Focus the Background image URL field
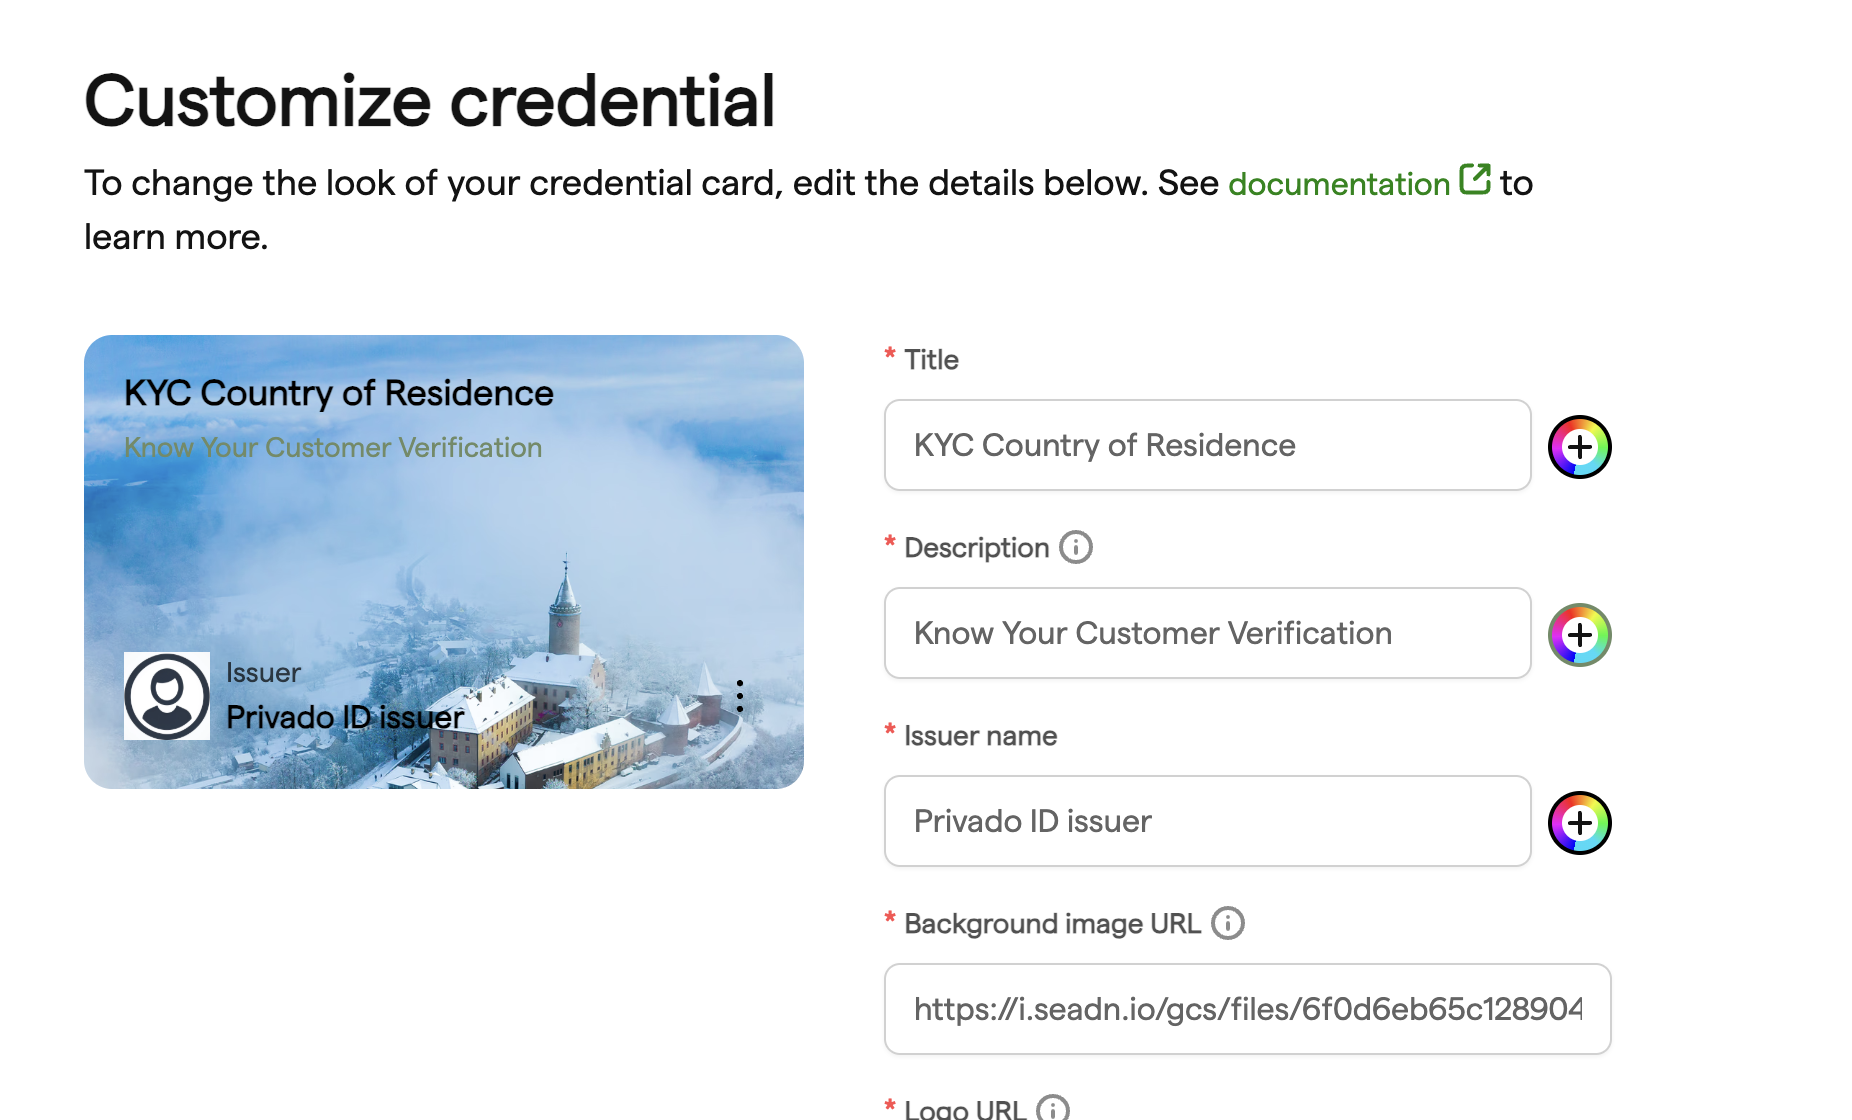 (1247, 1009)
